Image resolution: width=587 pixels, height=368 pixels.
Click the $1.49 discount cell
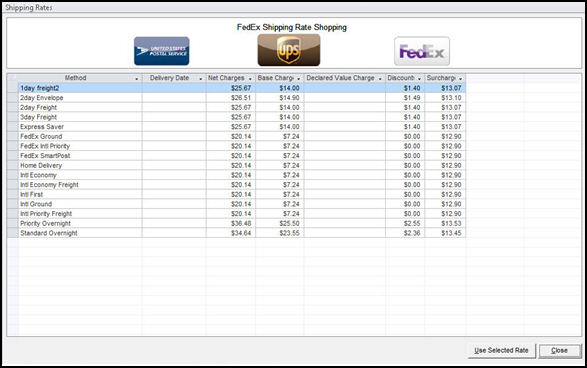[405, 98]
